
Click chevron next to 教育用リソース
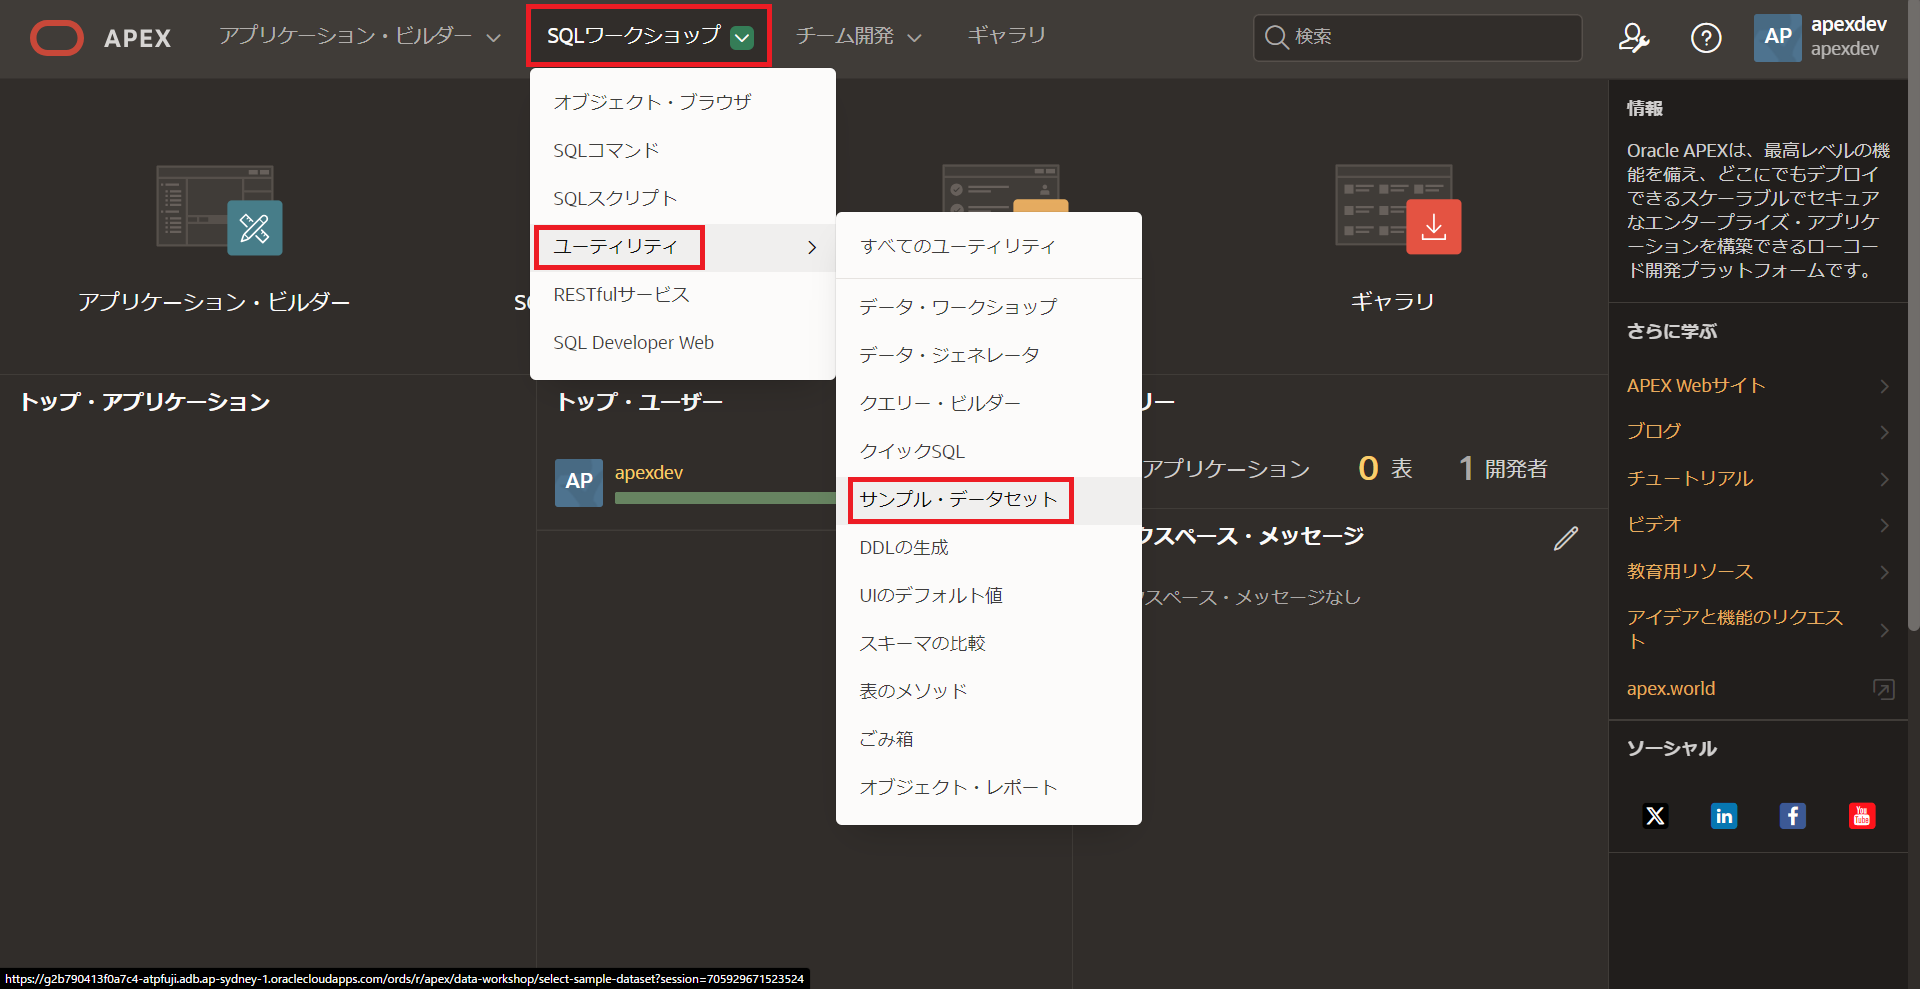(1884, 572)
